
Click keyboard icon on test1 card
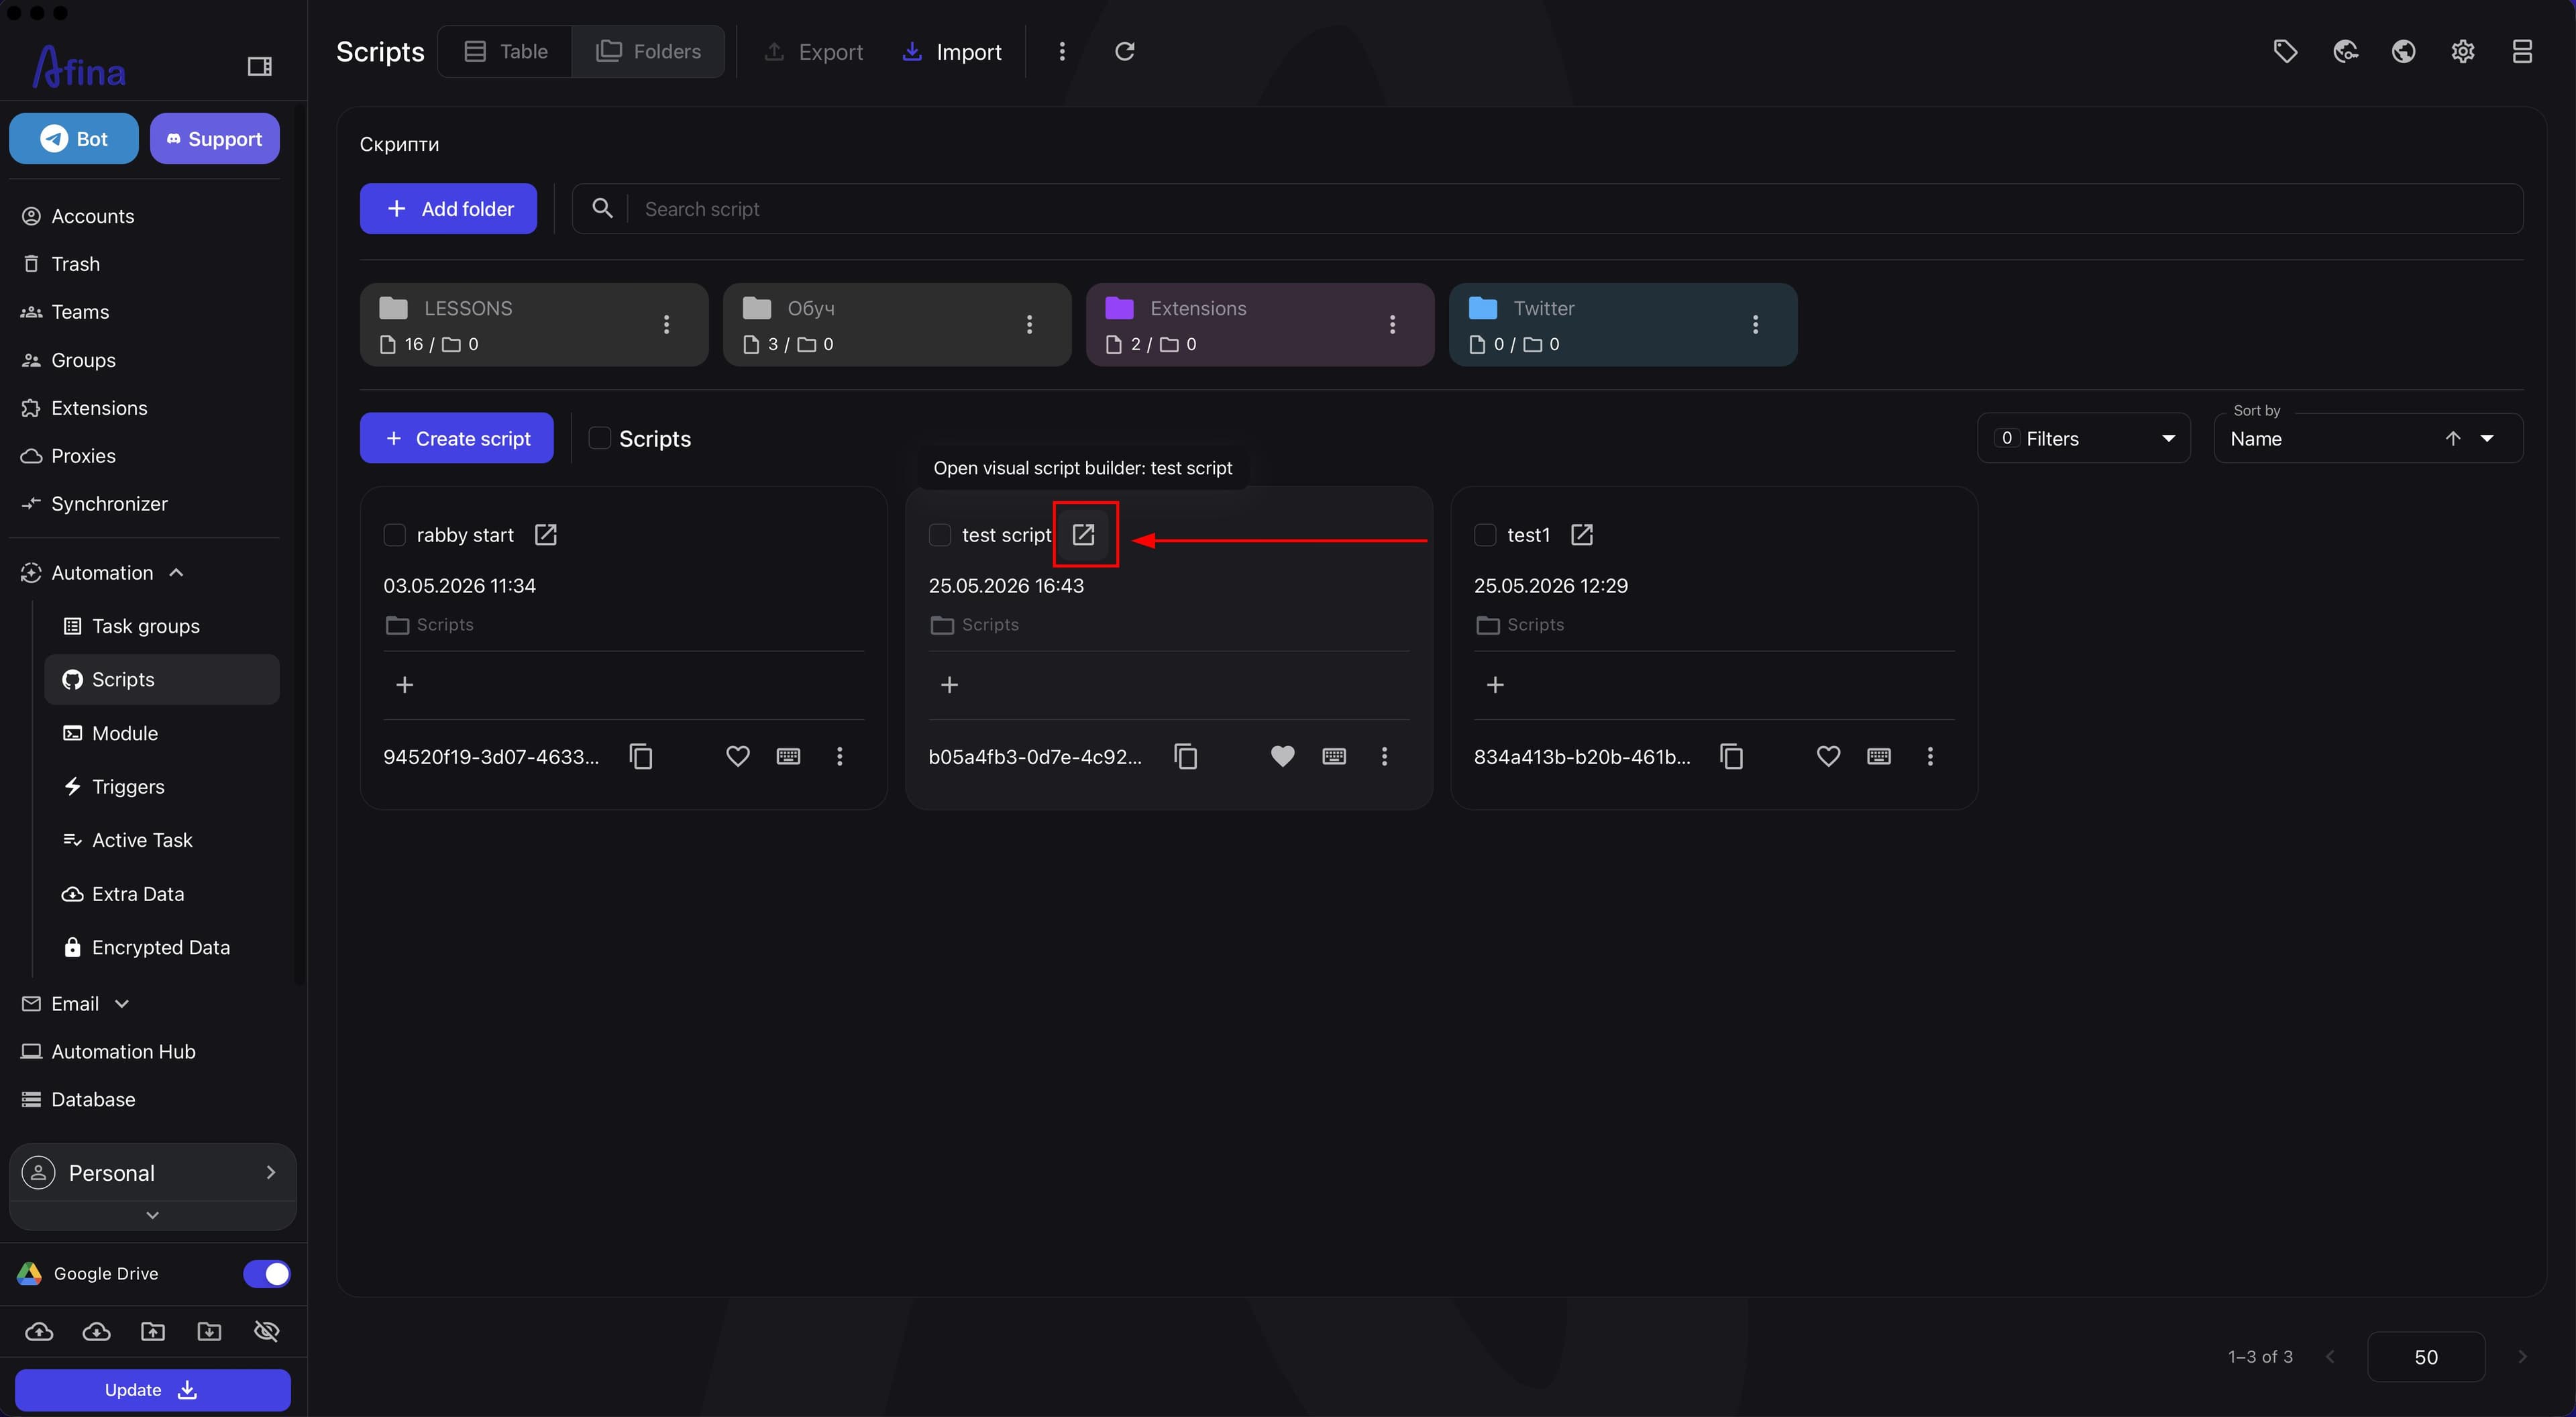click(x=1879, y=756)
